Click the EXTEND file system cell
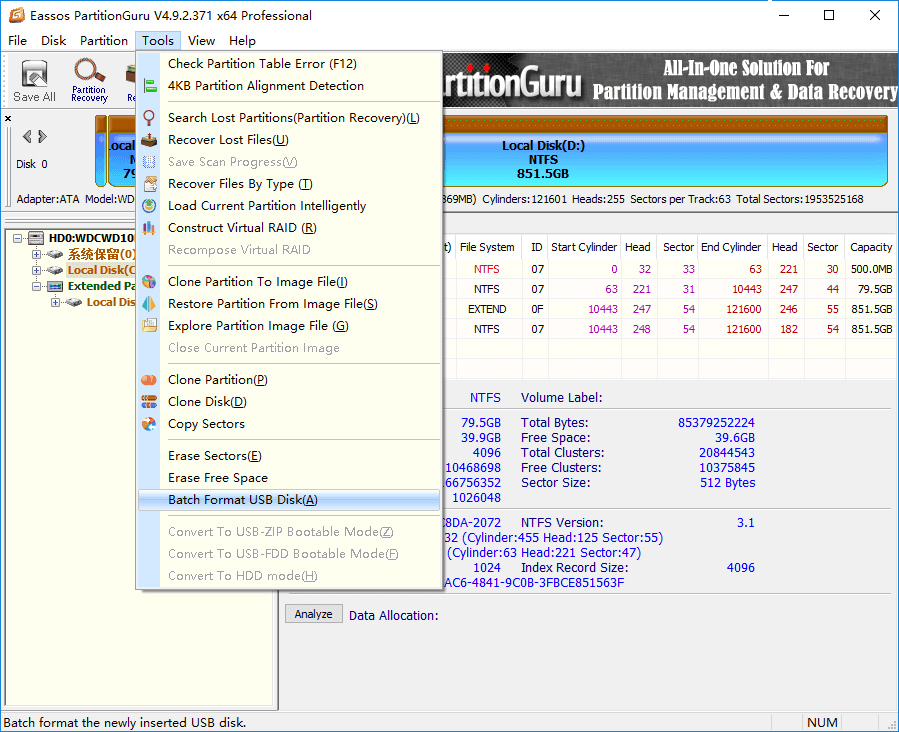Image resolution: width=899 pixels, height=732 pixels. click(487, 310)
